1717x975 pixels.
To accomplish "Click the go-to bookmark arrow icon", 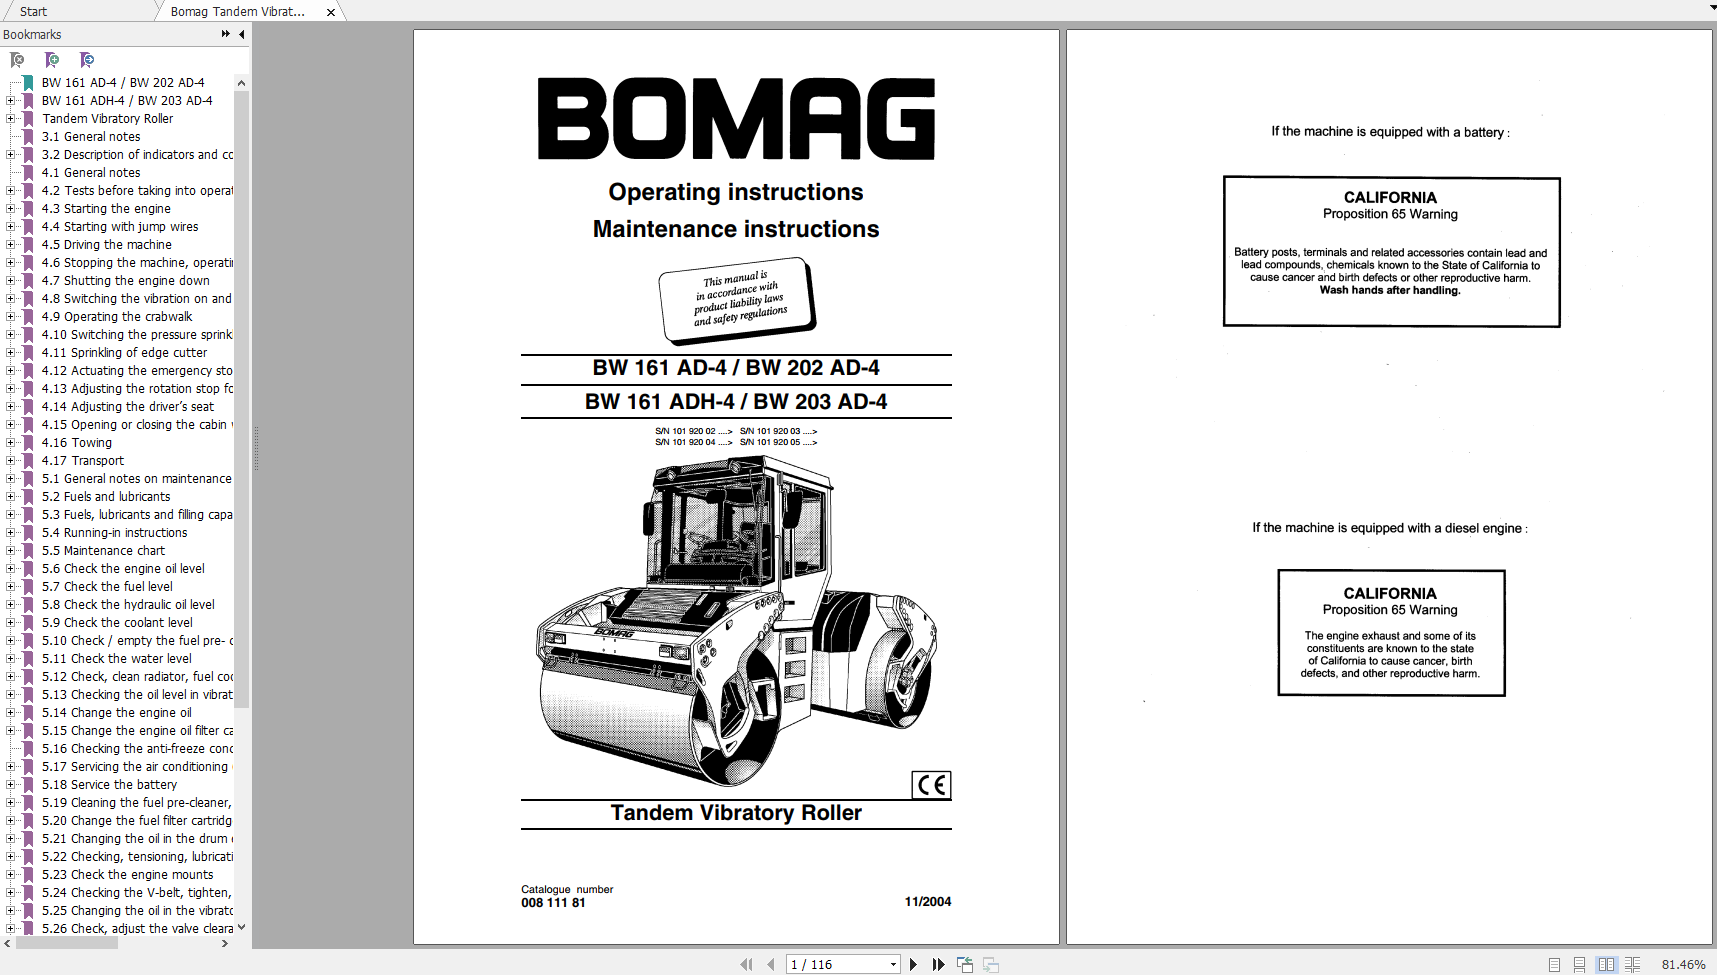I will pyautogui.click(x=87, y=60).
